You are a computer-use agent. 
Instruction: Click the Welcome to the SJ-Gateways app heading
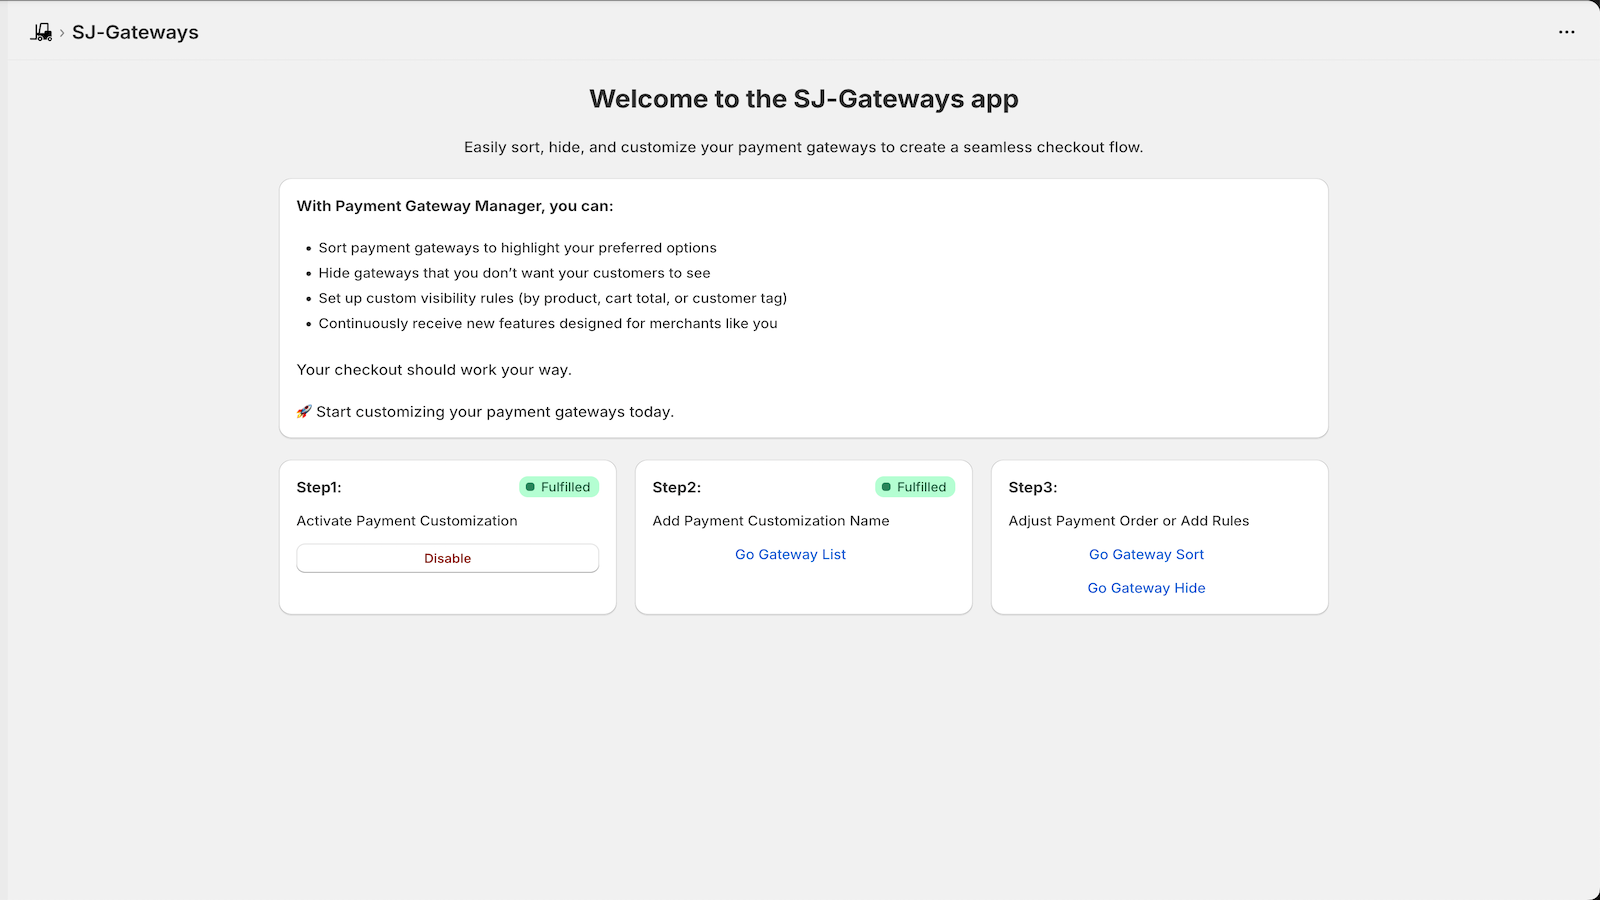click(x=803, y=99)
